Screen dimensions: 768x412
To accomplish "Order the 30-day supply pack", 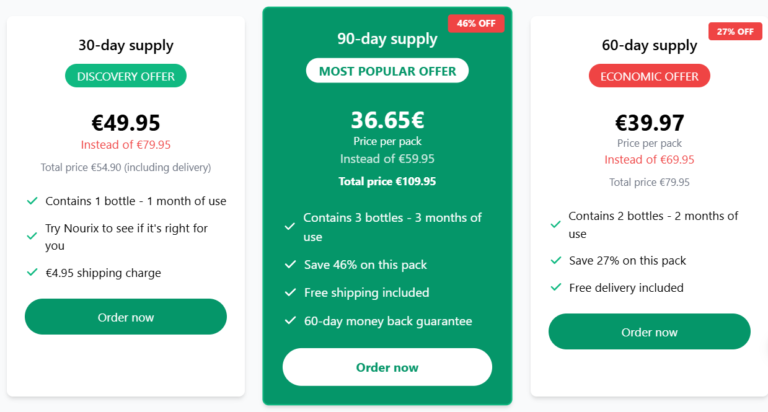I will click(126, 317).
